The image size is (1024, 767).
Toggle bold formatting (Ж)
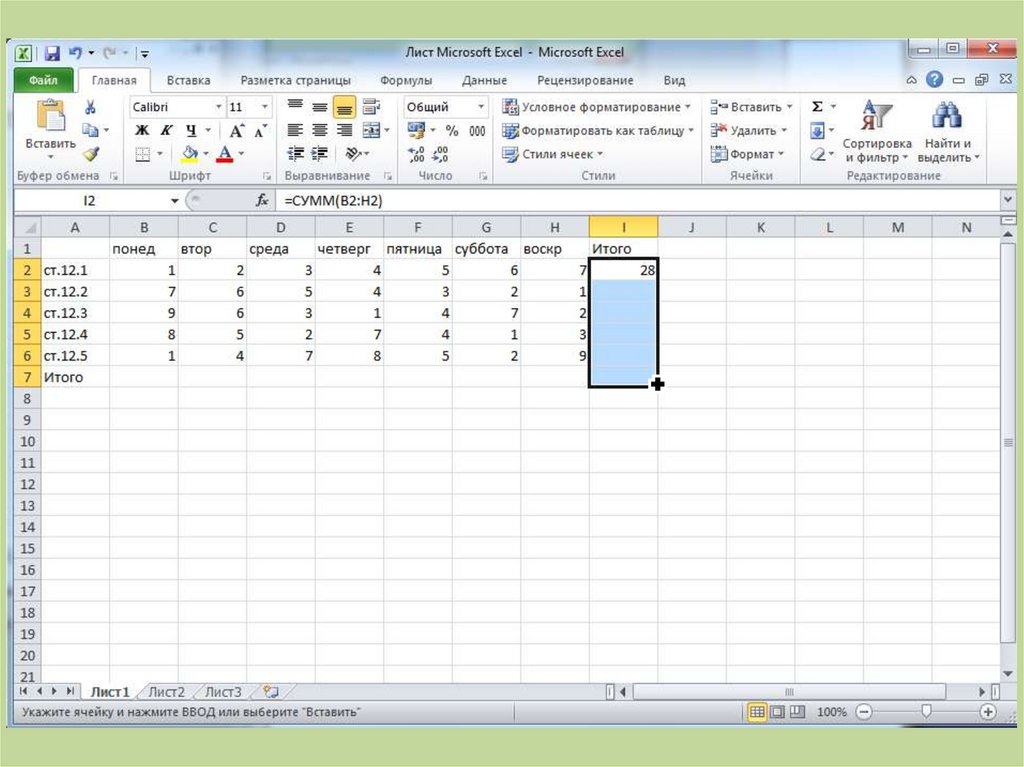click(142, 131)
